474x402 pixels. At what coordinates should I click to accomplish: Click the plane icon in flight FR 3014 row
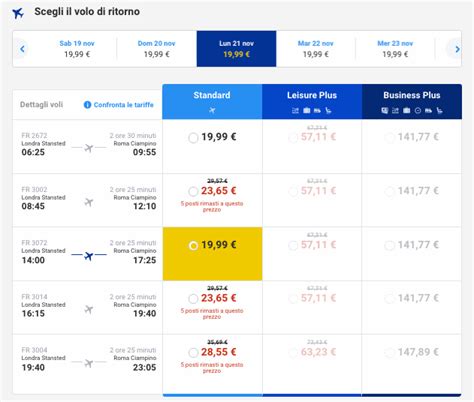[x=89, y=309]
